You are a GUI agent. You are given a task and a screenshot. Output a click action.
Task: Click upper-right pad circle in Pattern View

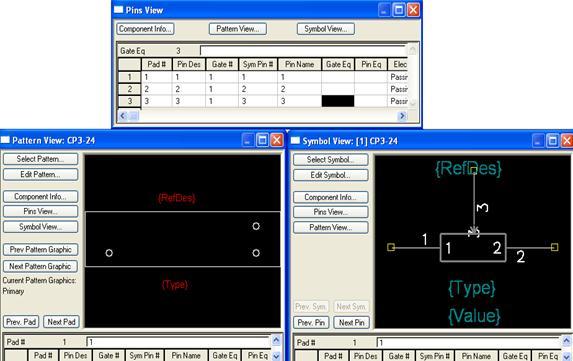256,226
